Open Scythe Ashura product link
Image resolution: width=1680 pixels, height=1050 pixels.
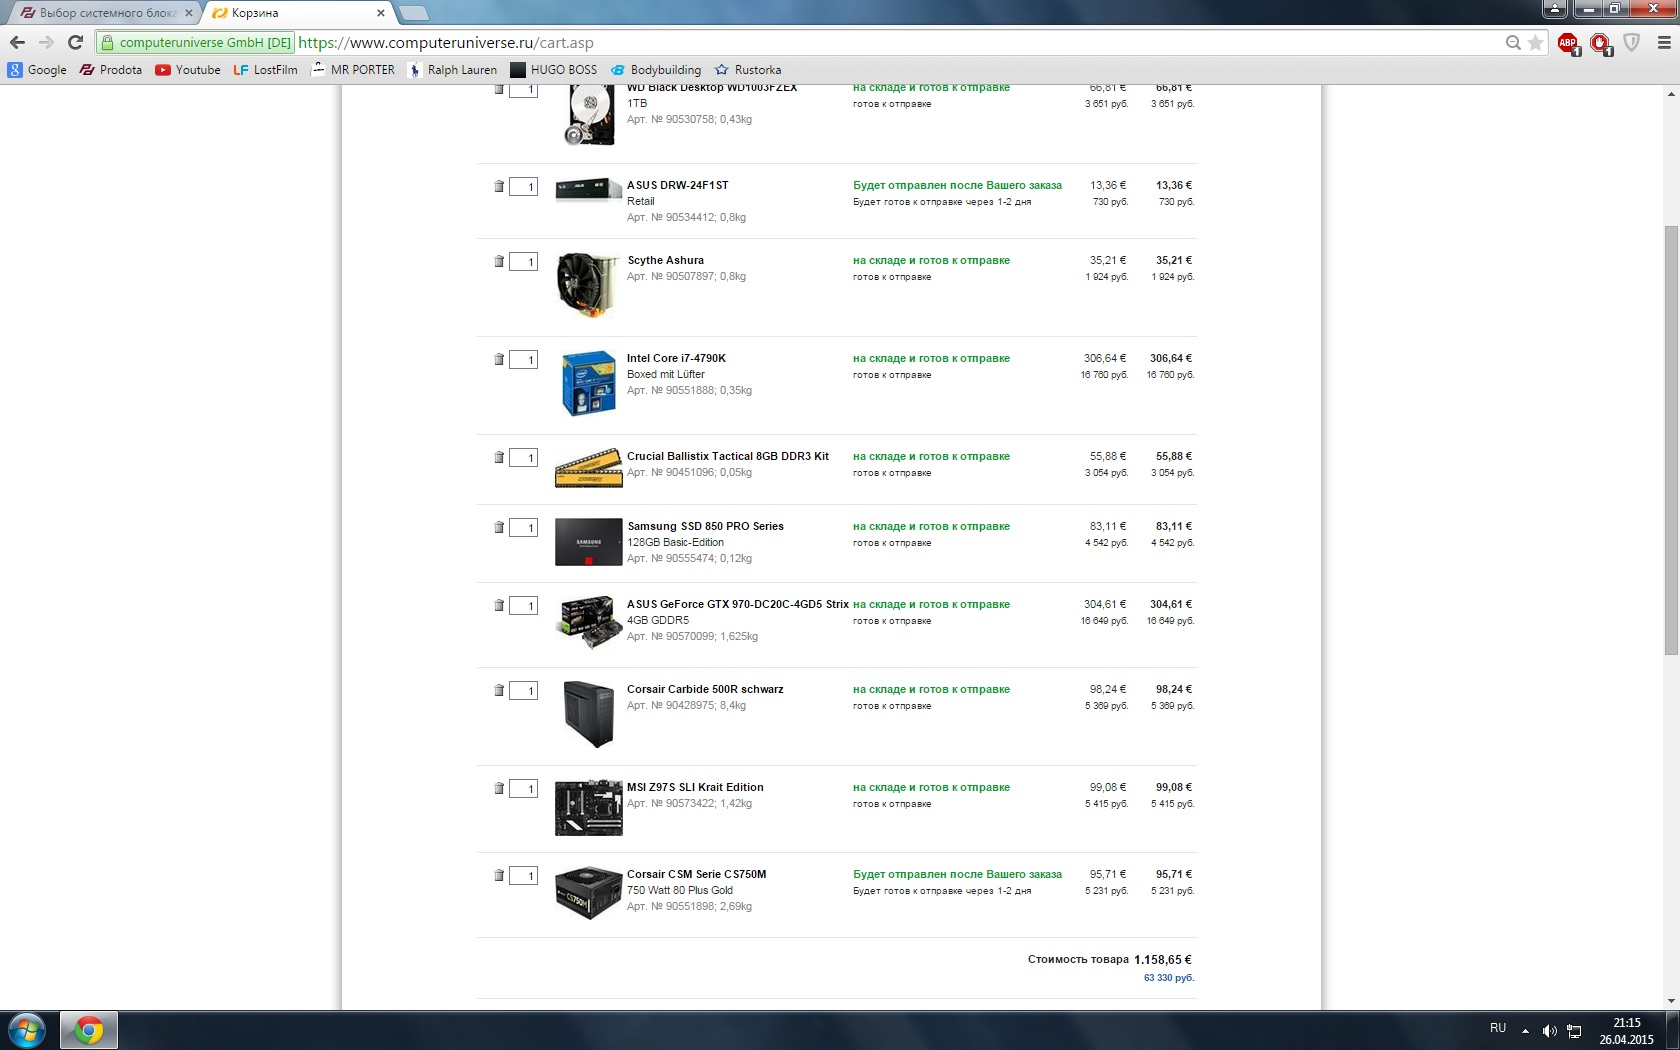[x=666, y=260]
